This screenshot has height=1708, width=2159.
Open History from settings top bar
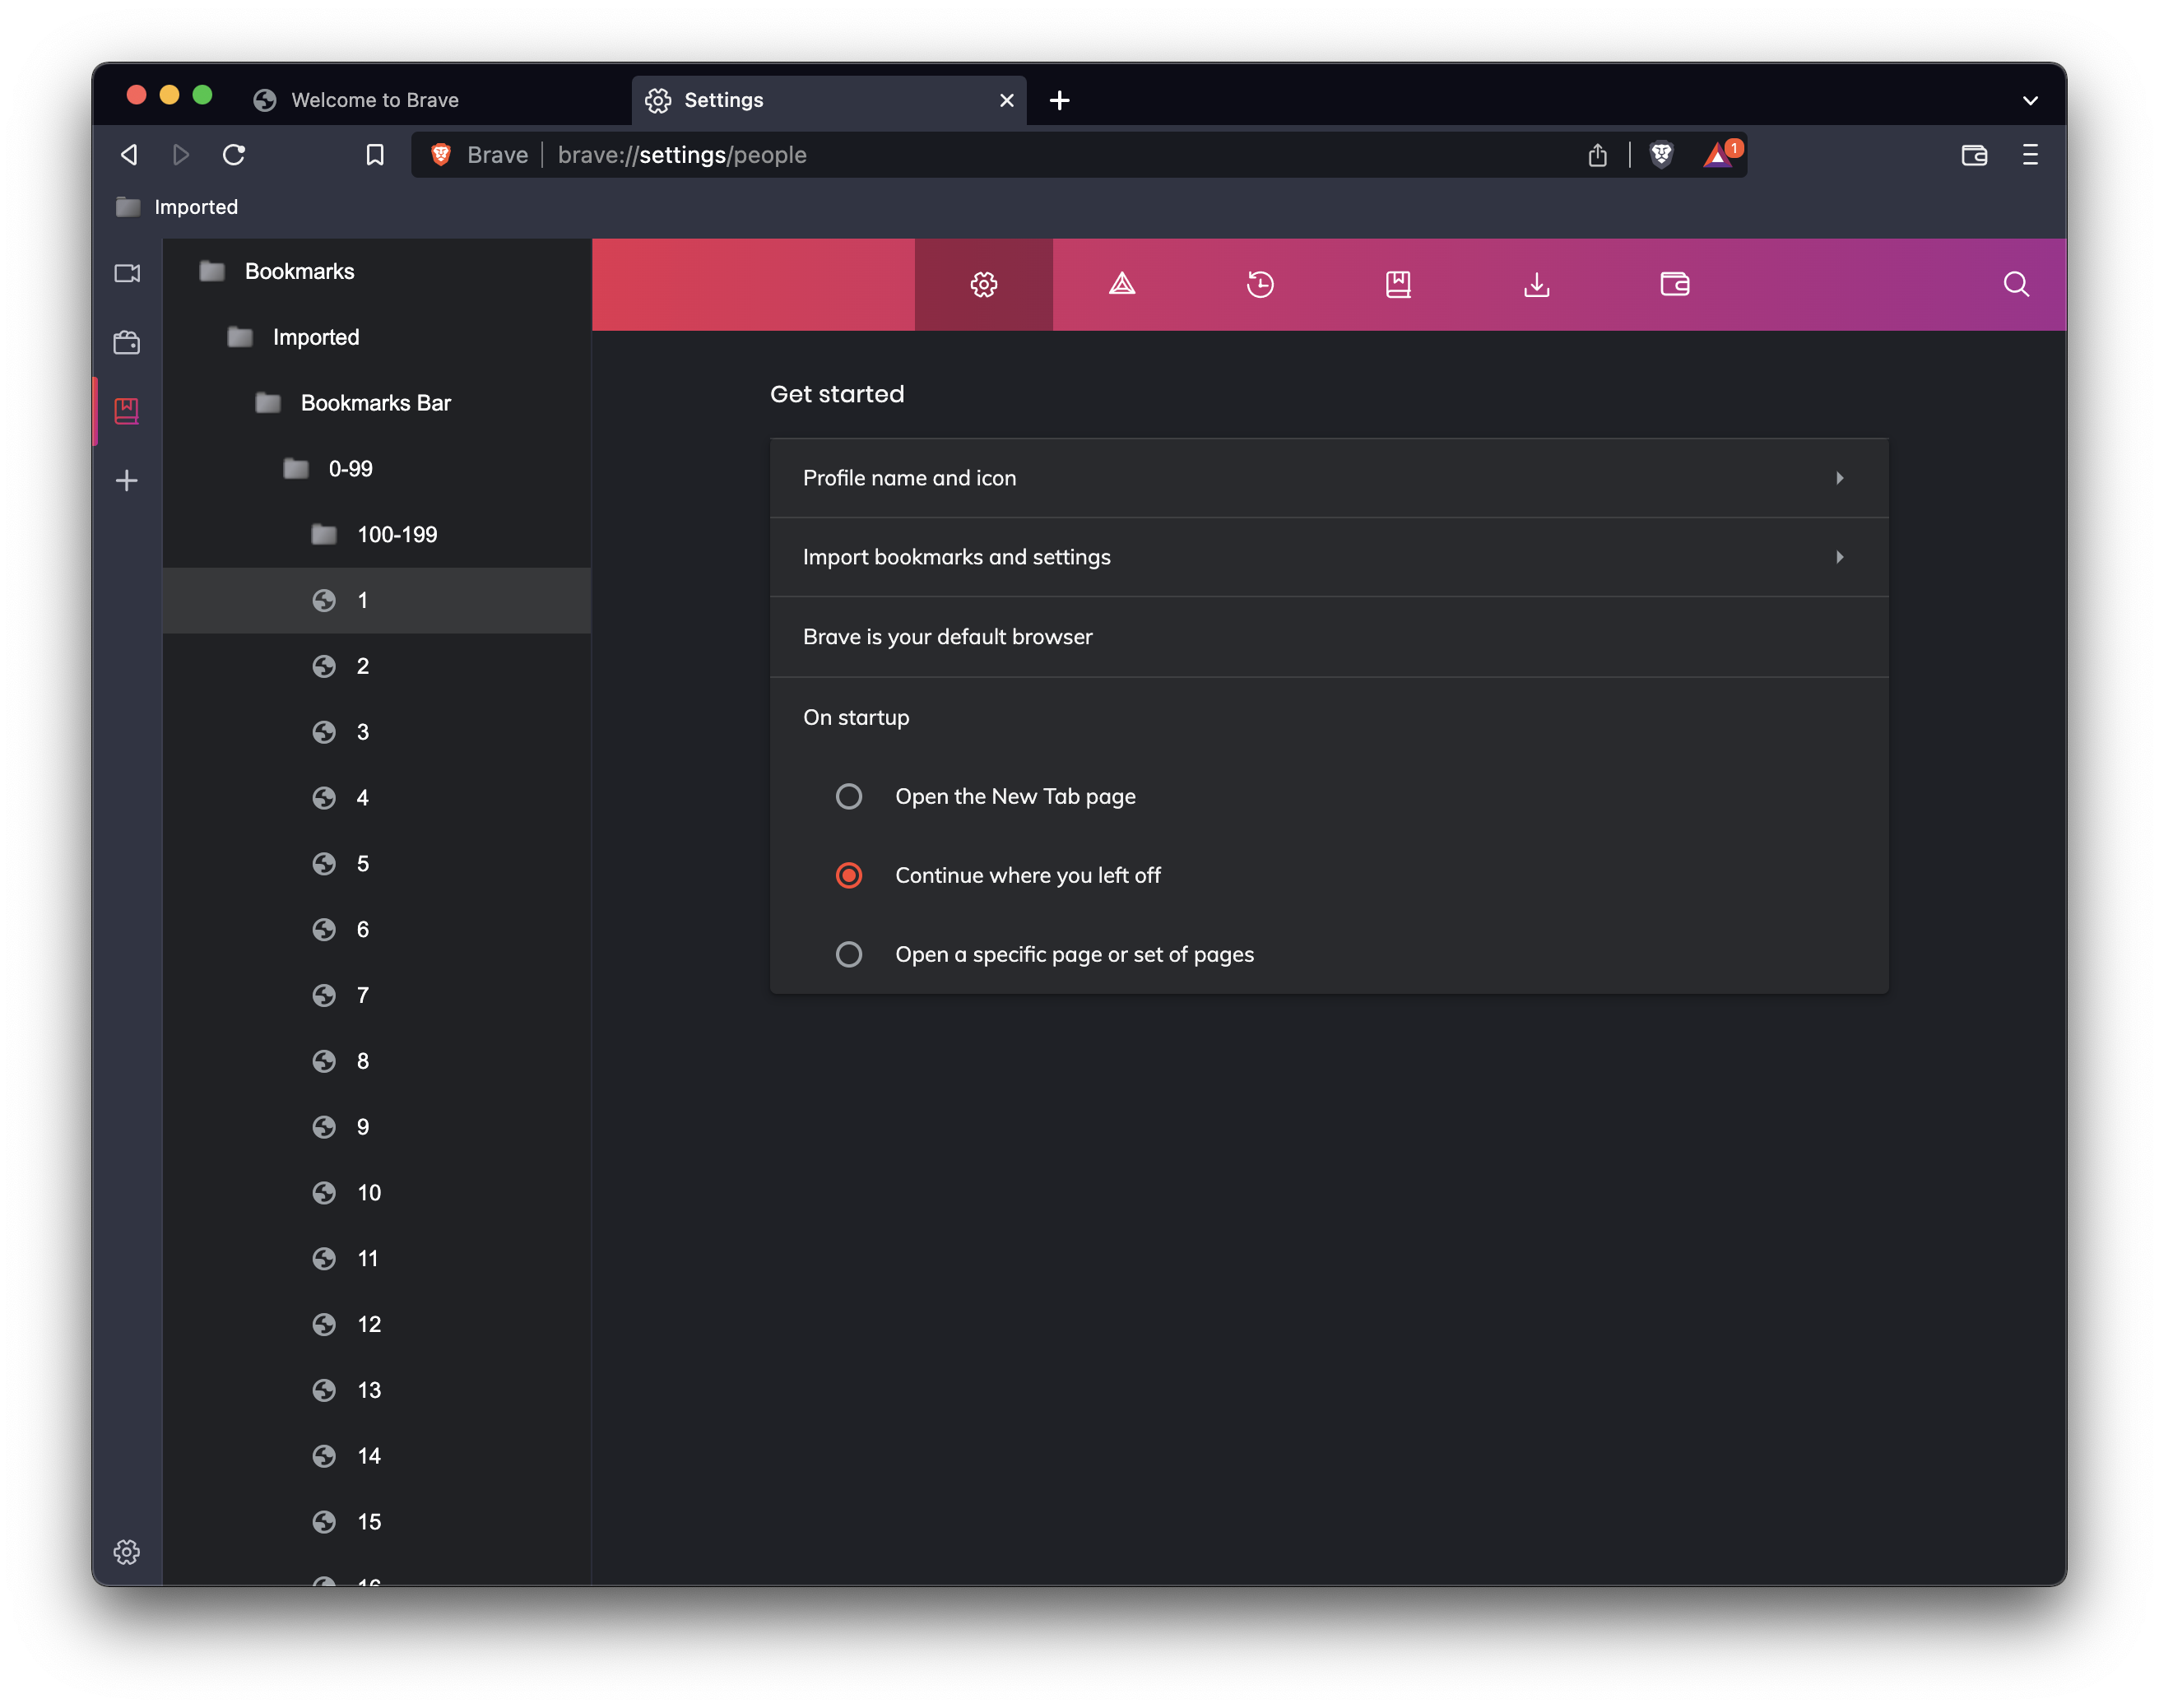tap(1260, 285)
